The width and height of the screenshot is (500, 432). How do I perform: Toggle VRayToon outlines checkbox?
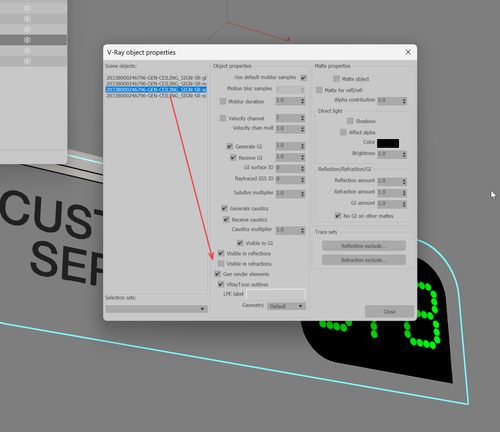(221, 284)
